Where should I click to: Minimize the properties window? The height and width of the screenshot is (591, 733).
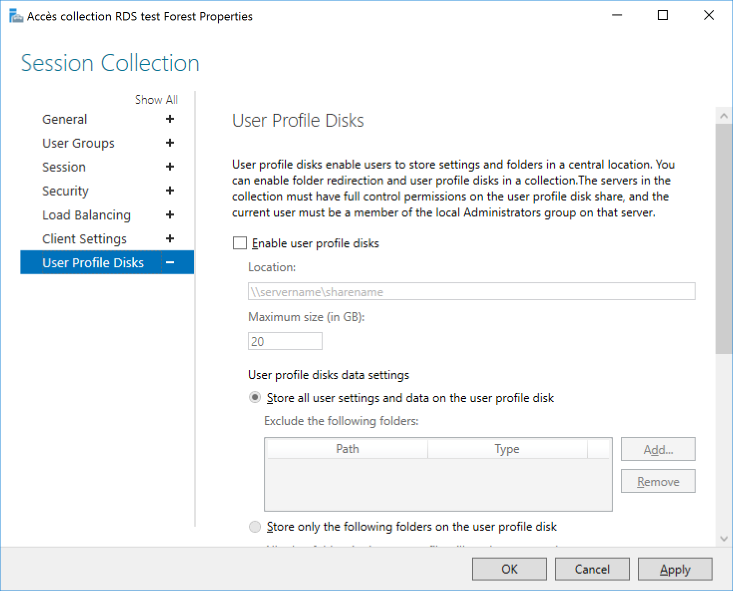coord(617,15)
